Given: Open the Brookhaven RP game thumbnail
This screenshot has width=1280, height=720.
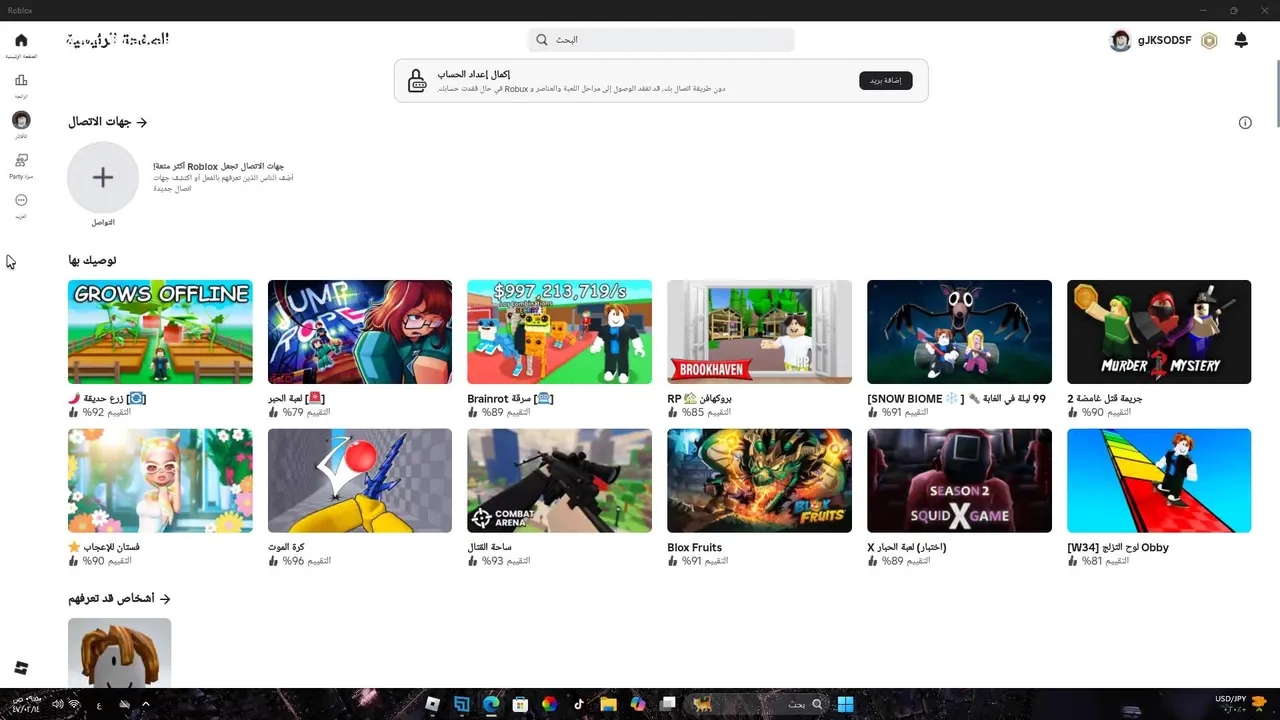Looking at the screenshot, I should coord(759,332).
